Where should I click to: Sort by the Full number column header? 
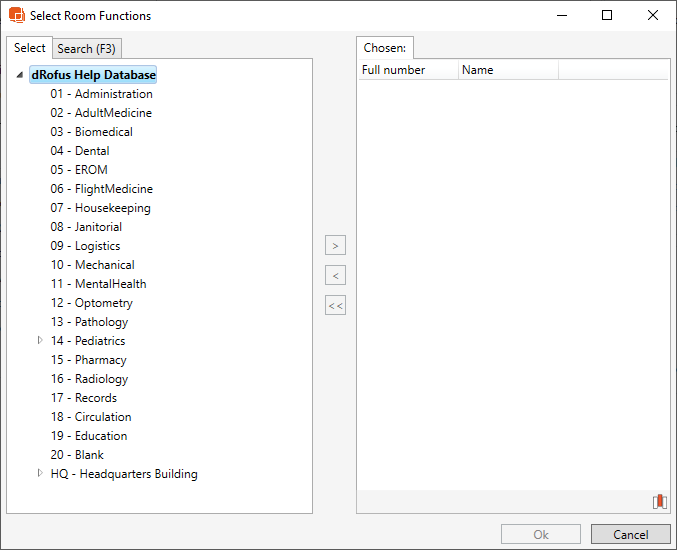pos(407,70)
